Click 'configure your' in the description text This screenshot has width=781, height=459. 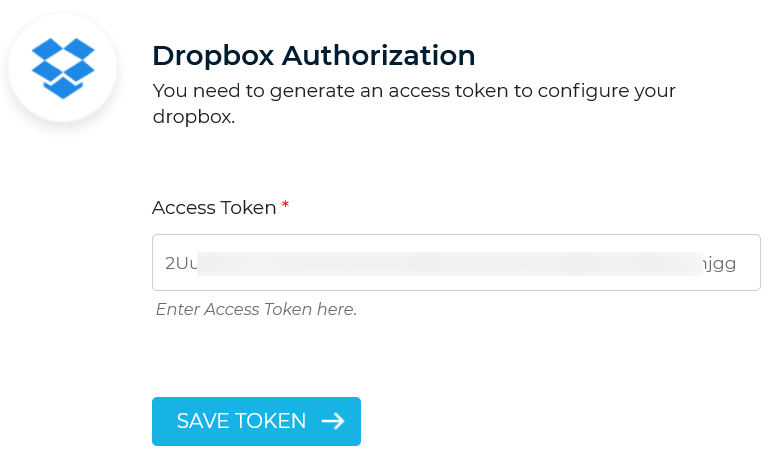(x=607, y=92)
